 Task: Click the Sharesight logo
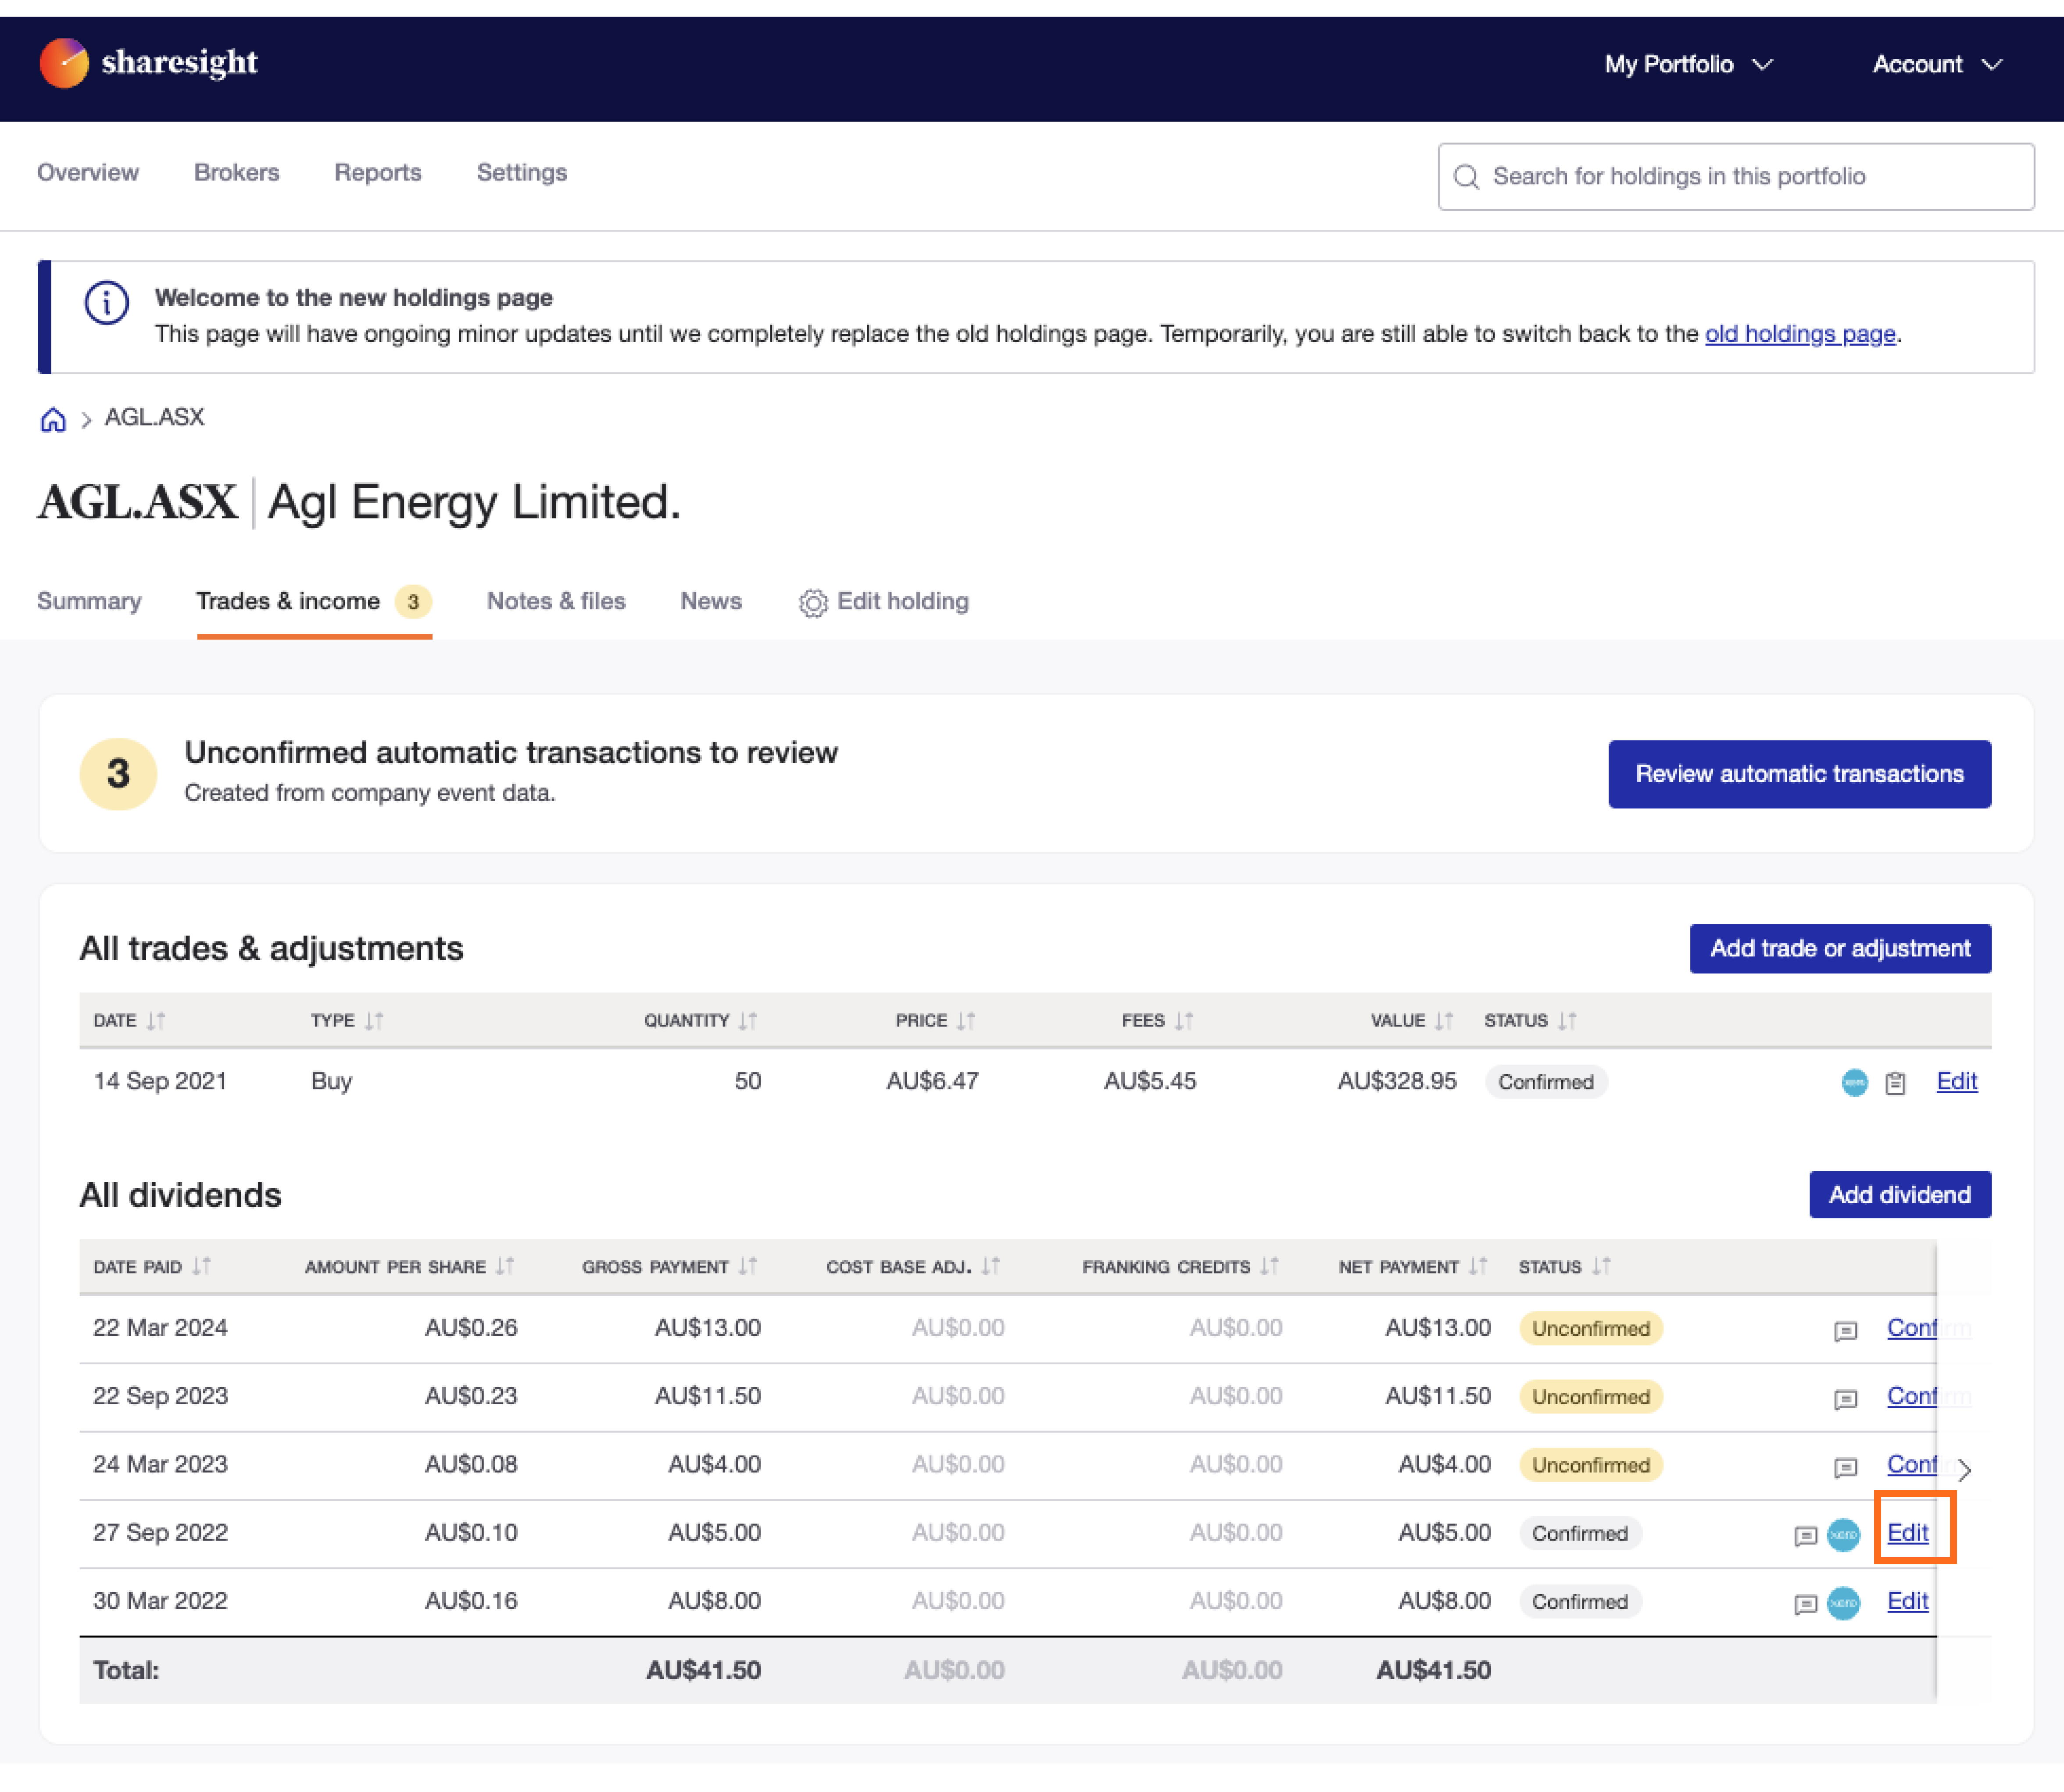(148, 63)
